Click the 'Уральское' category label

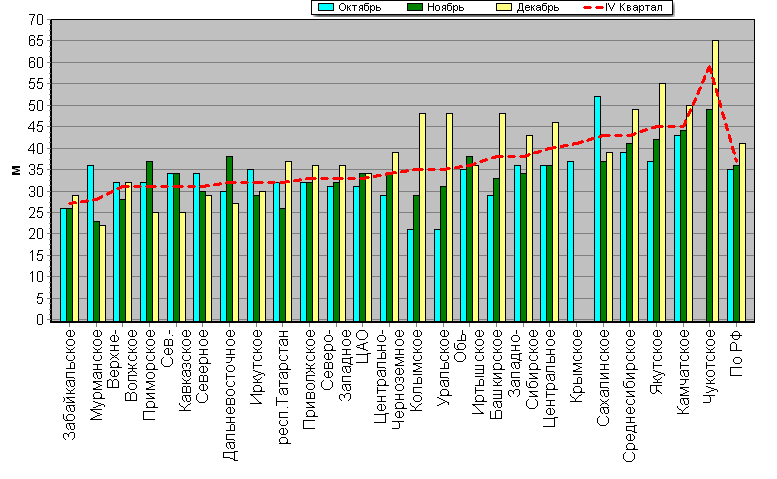click(444, 367)
